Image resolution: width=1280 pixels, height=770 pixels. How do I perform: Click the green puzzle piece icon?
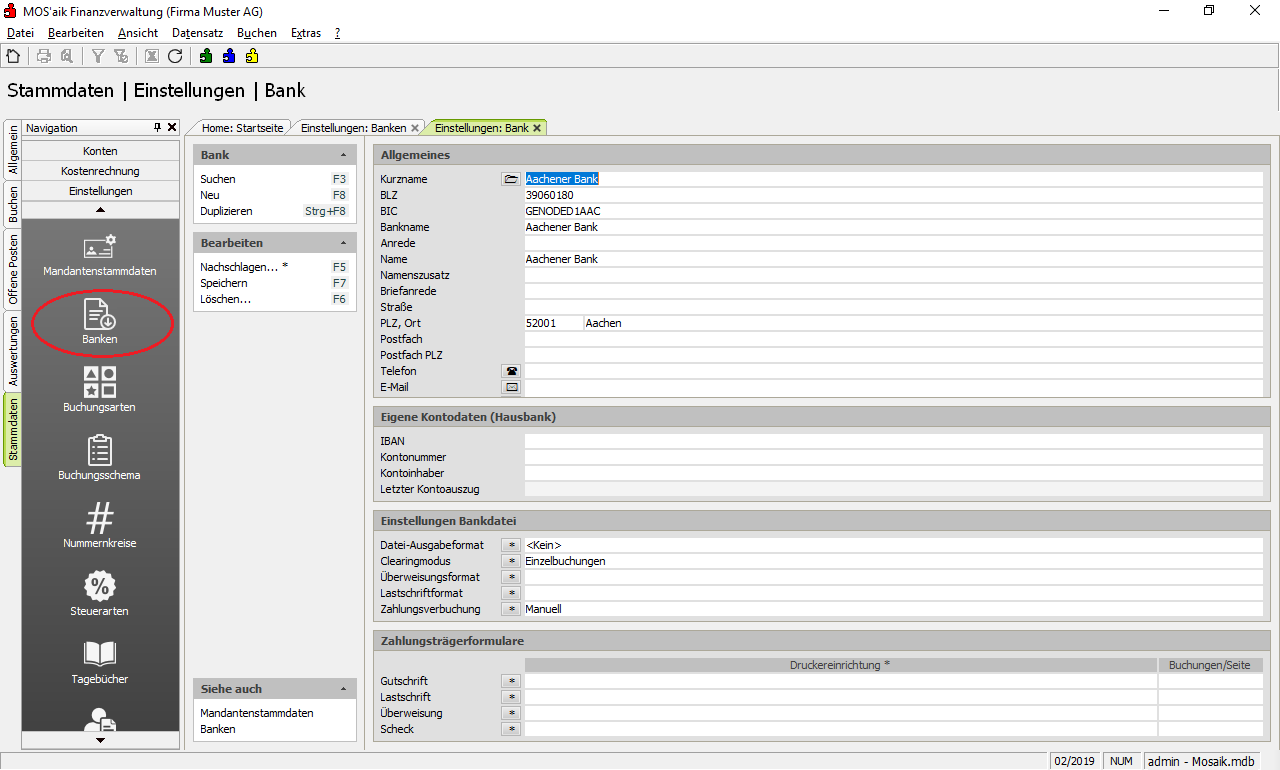tap(206, 56)
